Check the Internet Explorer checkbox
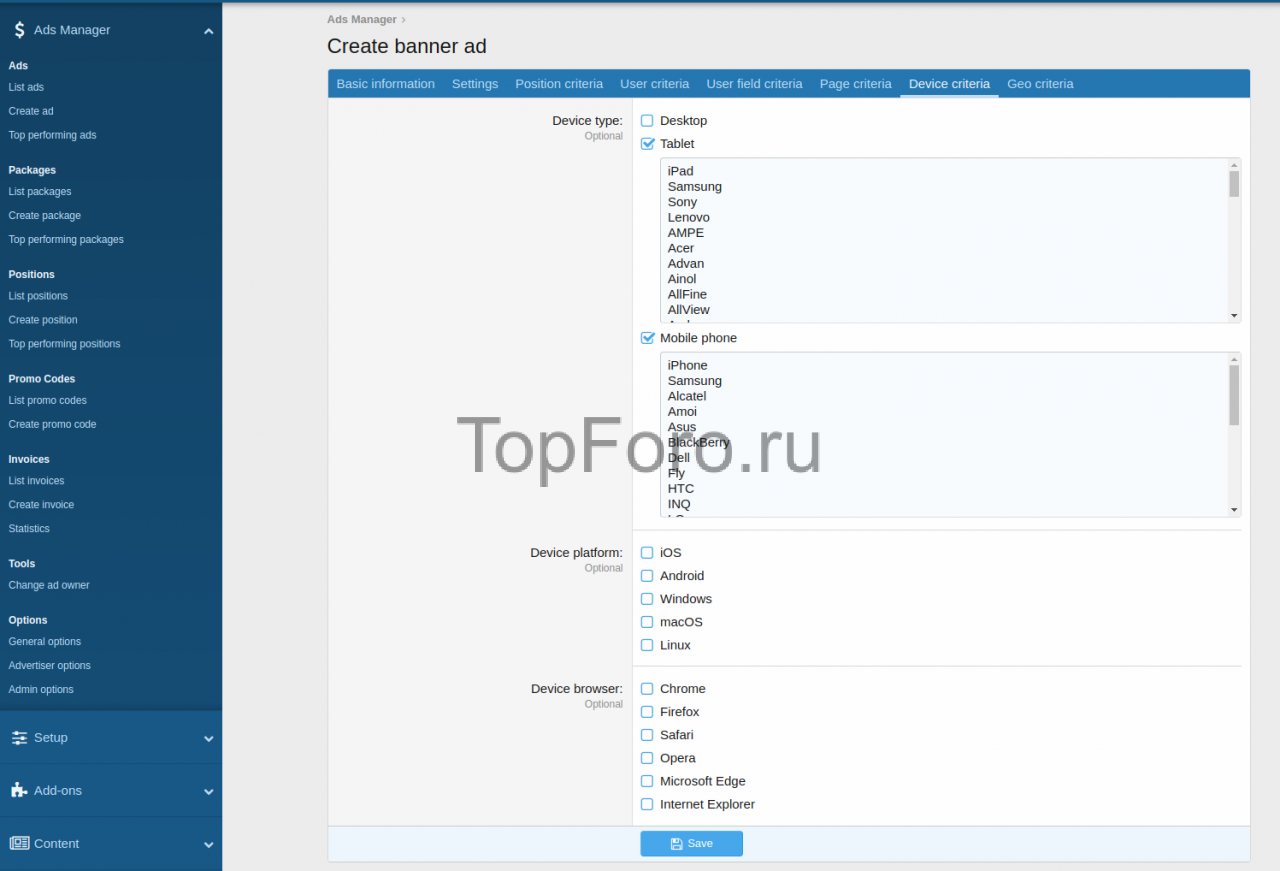The height and width of the screenshot is (871, 1280). pos(647,804)
